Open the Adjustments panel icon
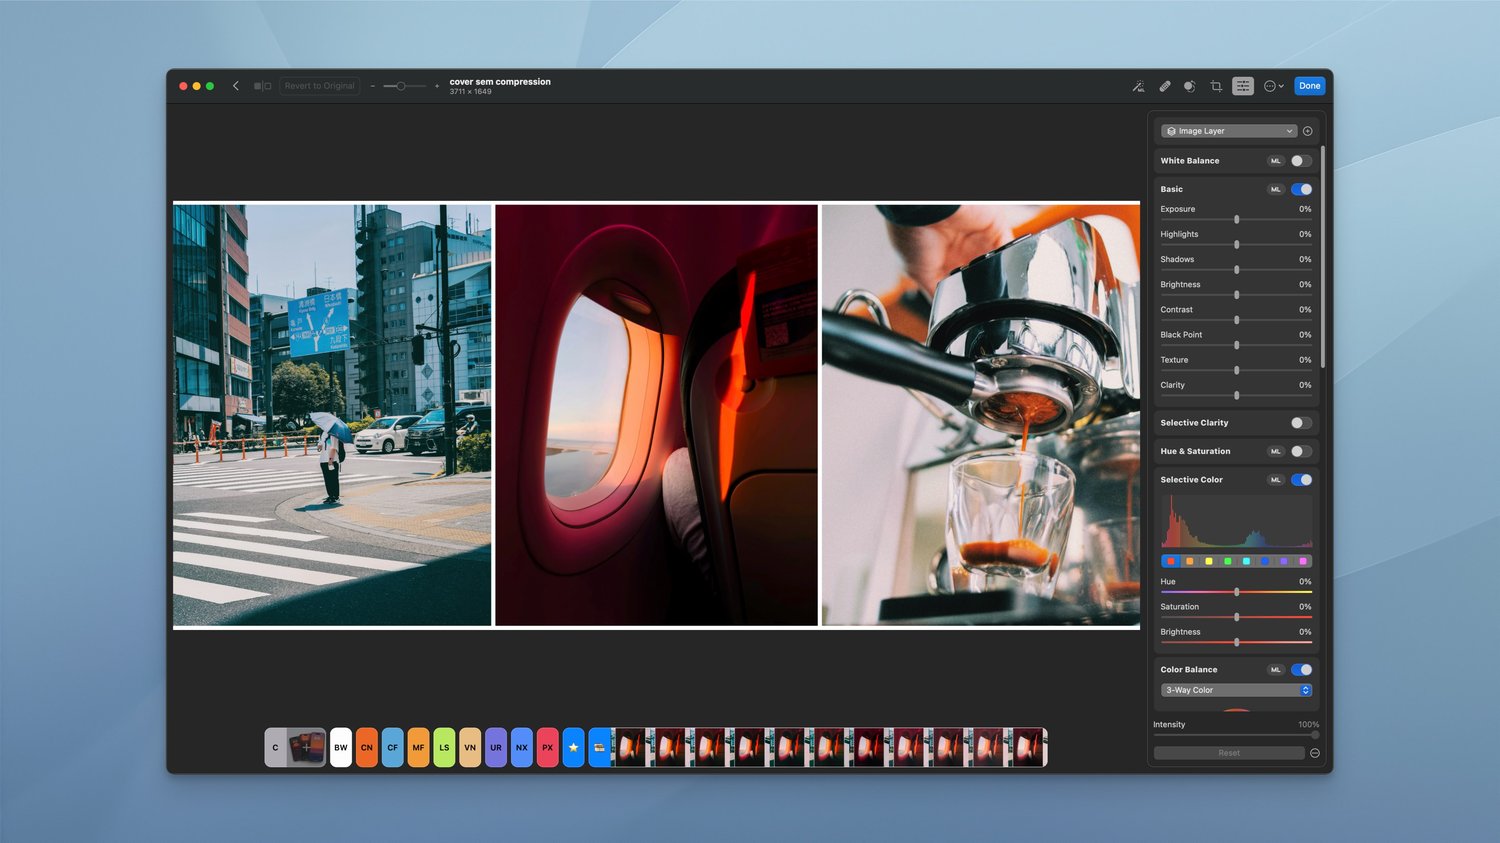Image resolution: width=1500 pixels, height=843 pixels. click(x=1242, y=86)
